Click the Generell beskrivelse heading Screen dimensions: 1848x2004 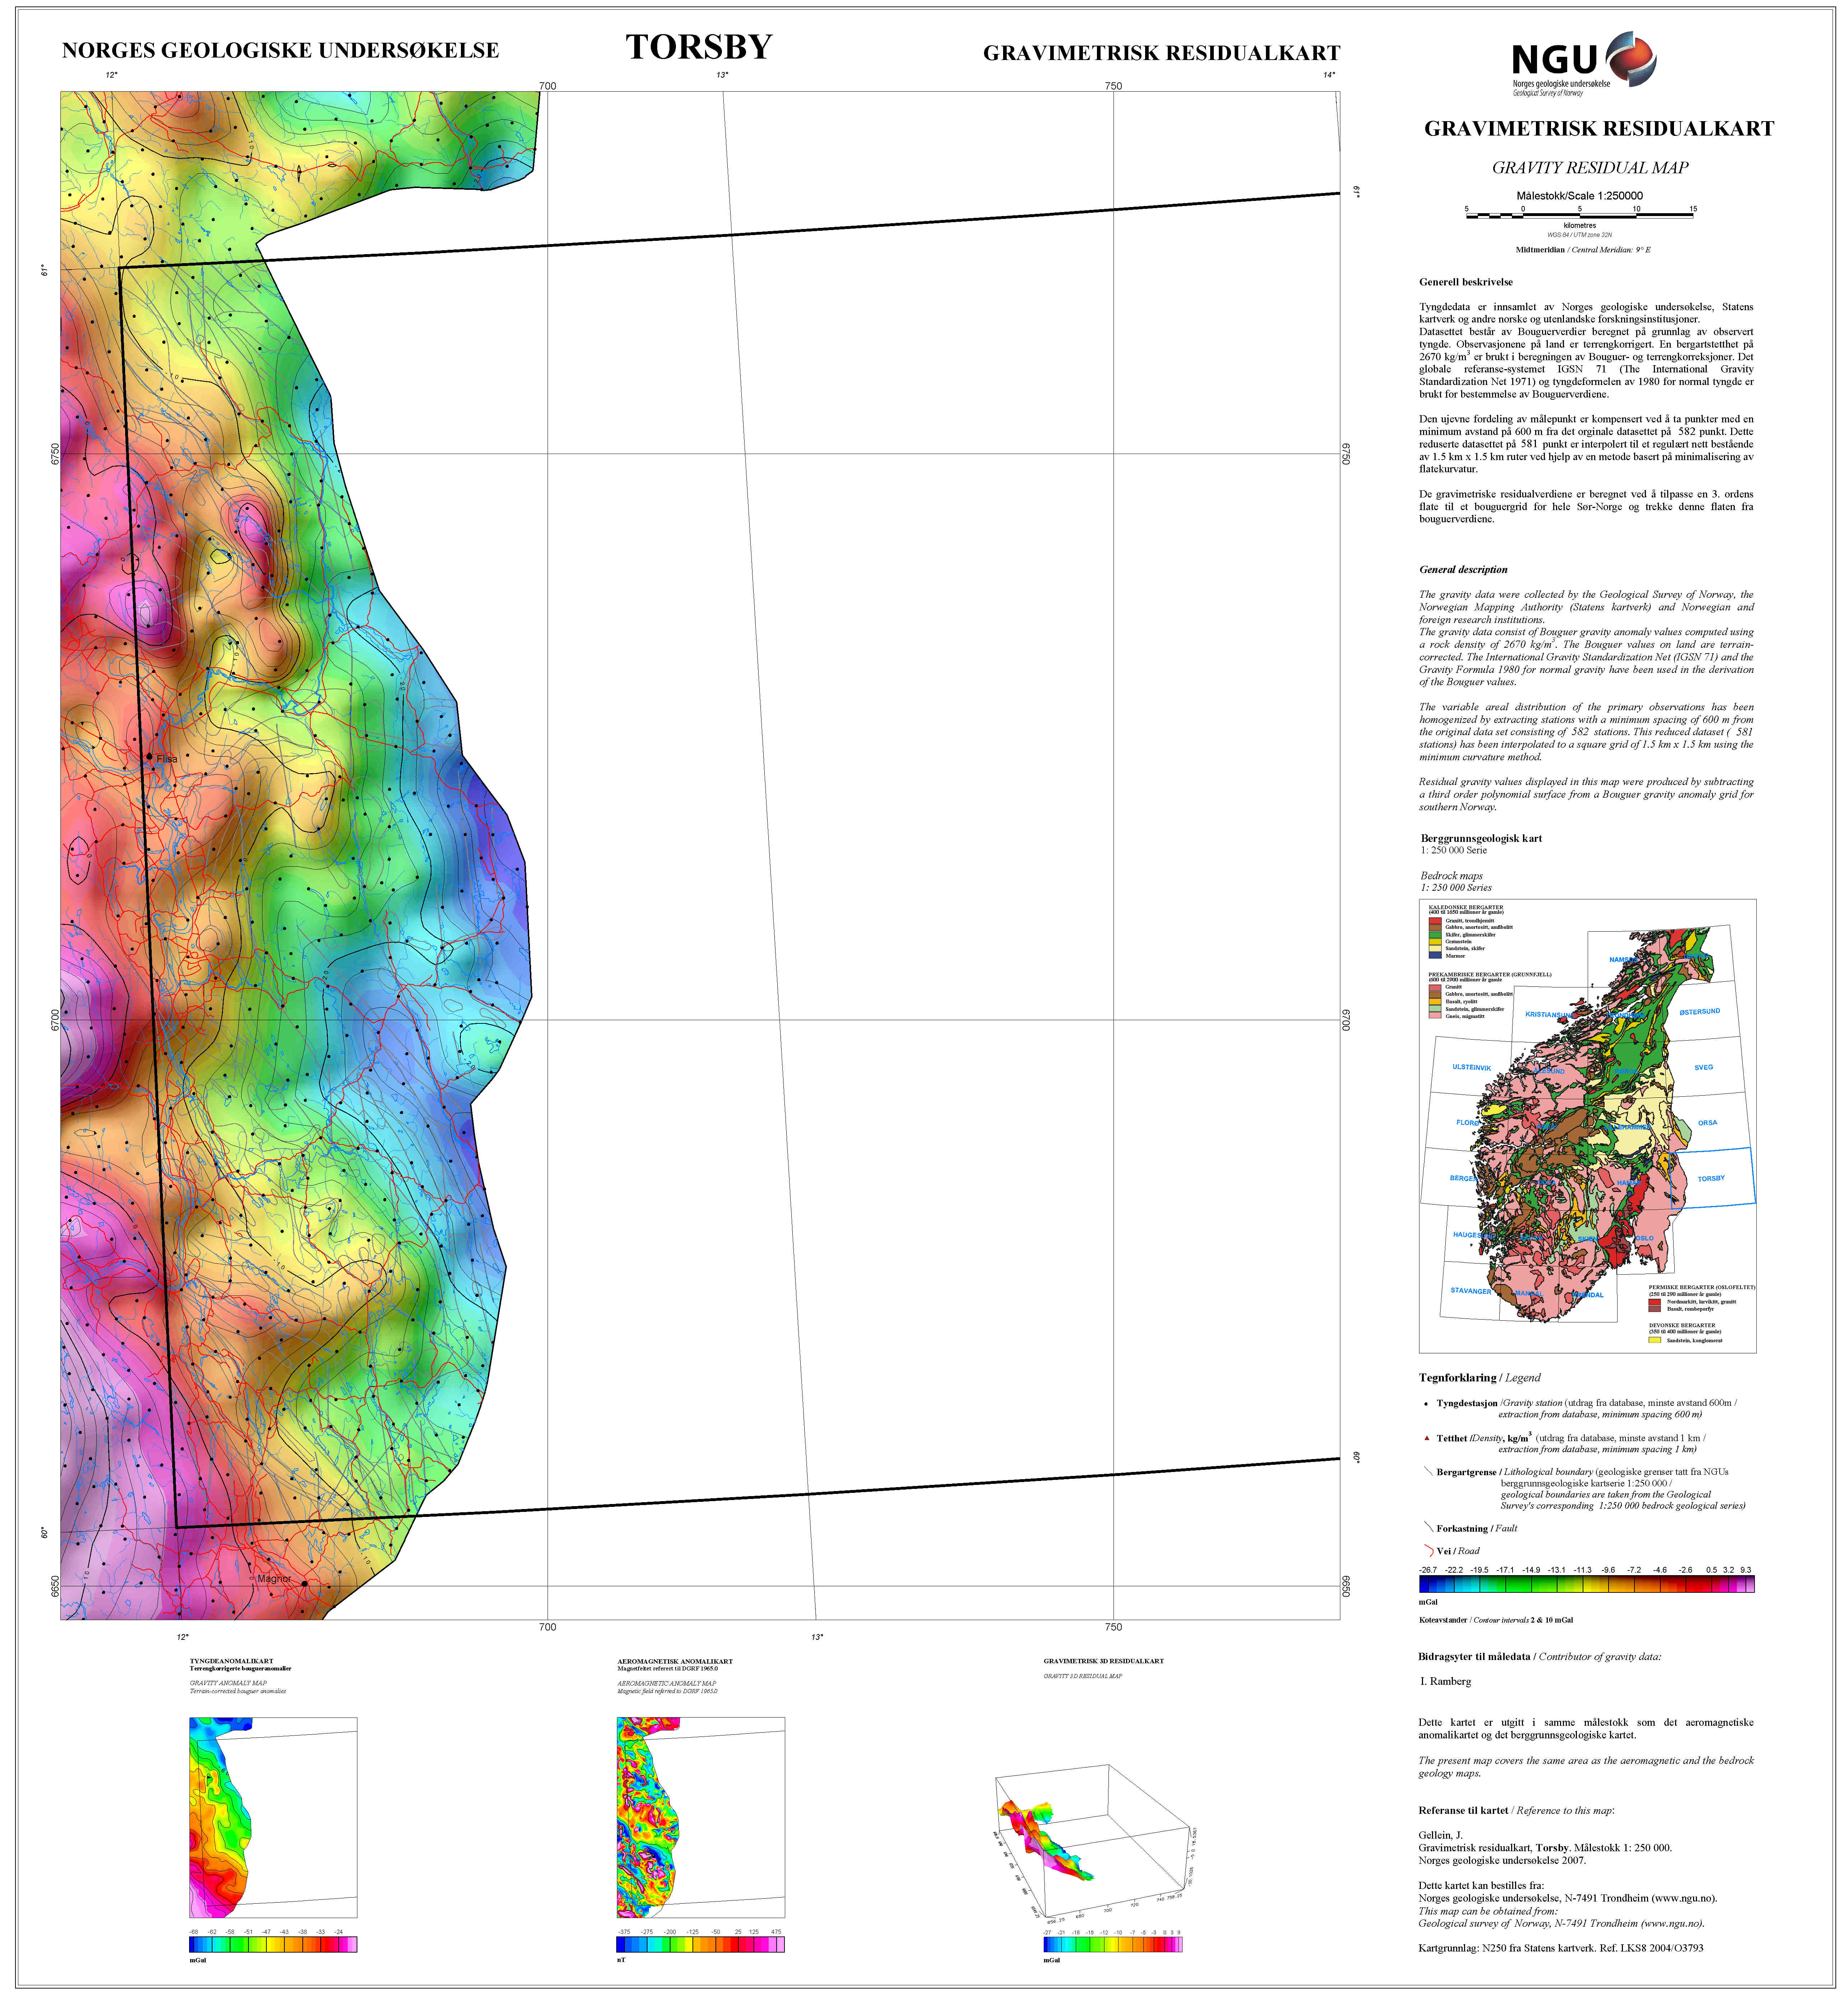click(1466, 282)
